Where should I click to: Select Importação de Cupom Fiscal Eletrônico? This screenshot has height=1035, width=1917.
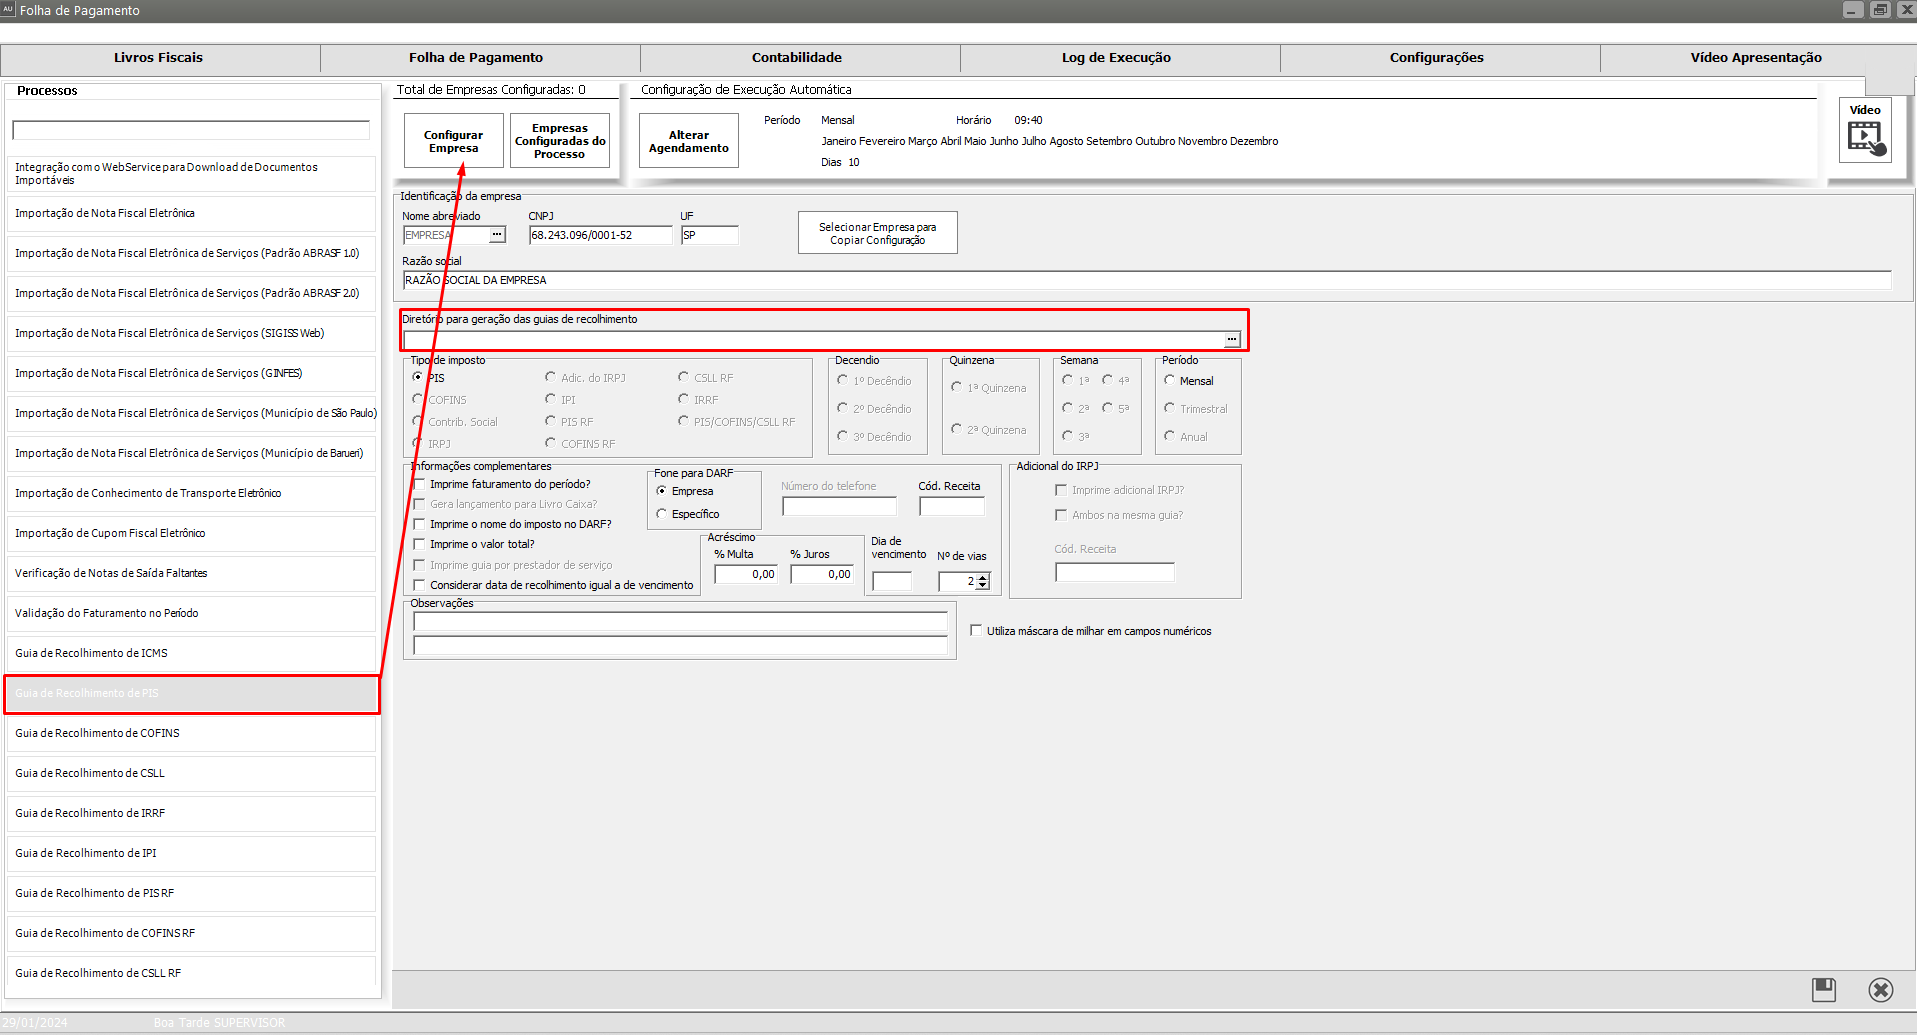pyautogui.click(x=191, y=534)
